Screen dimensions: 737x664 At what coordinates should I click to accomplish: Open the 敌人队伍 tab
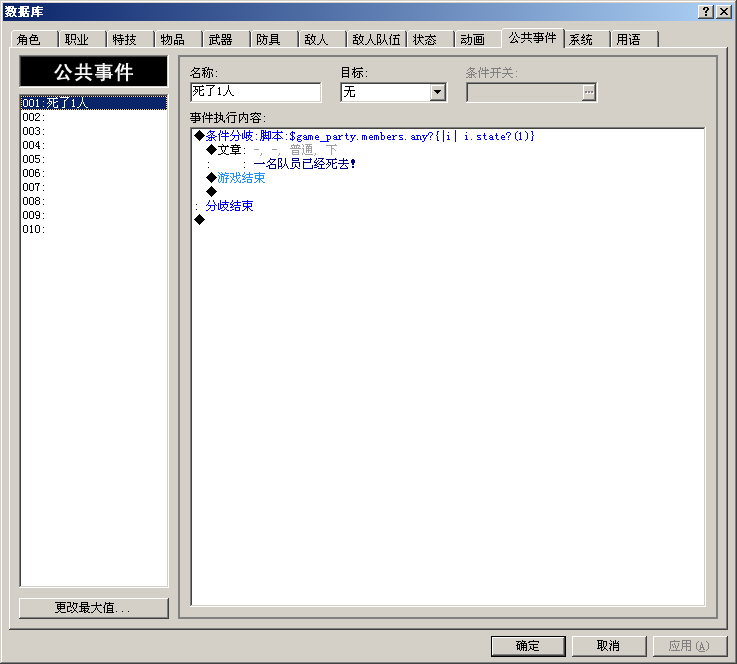pyautogui.click(x=376, y=39)
